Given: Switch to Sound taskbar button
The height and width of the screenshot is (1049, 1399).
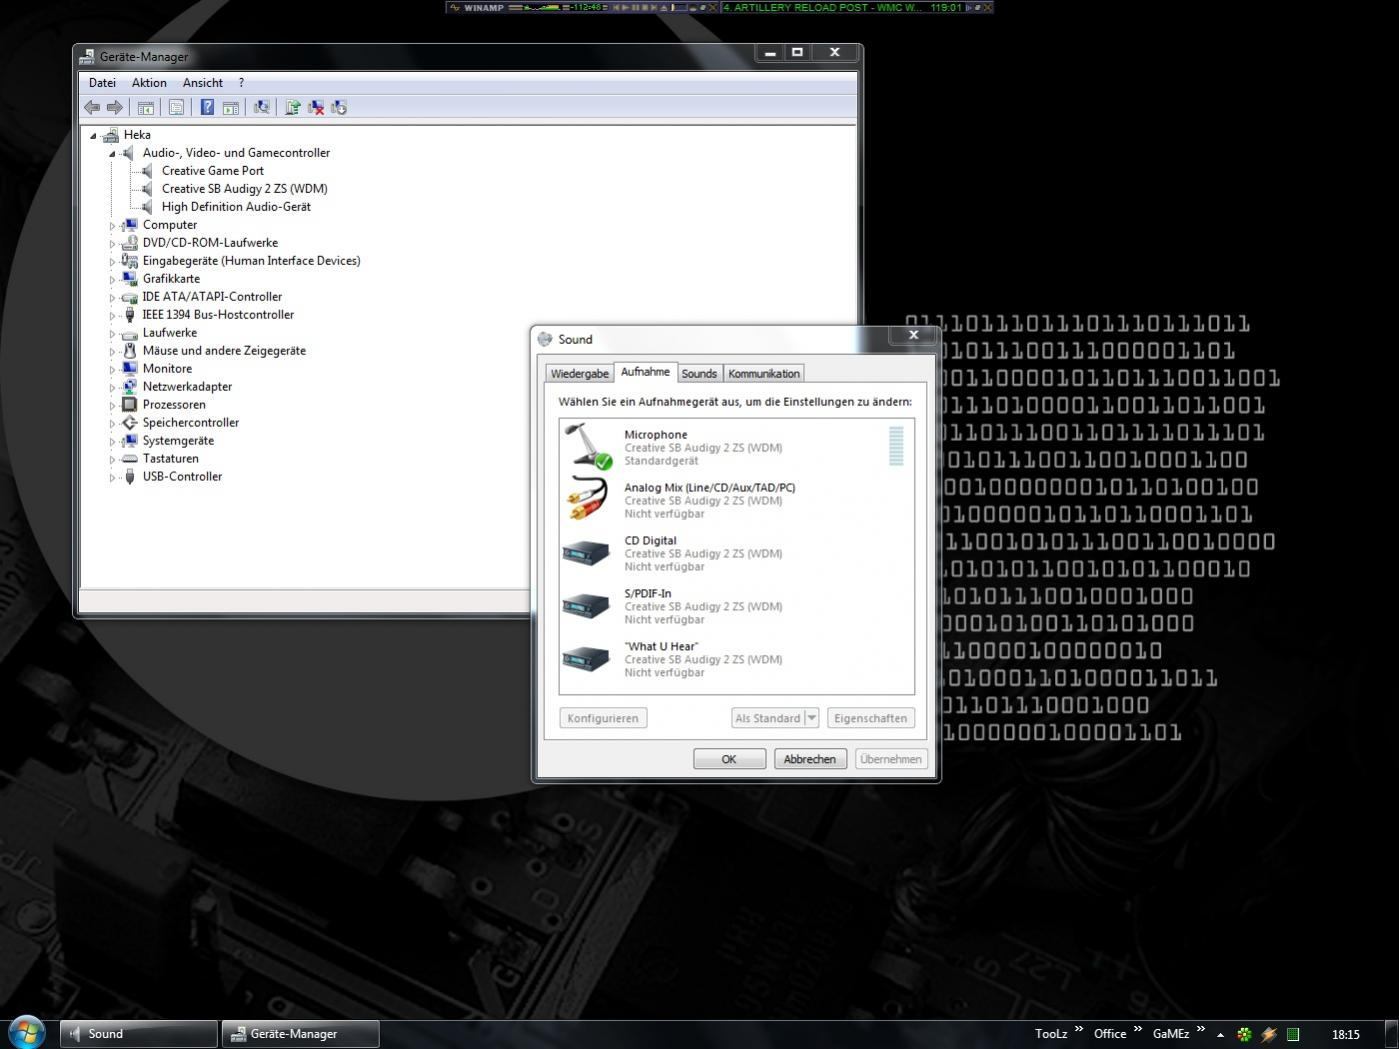Looking at the screenshot, I should pyautogui.click(x=139, y=1034).
